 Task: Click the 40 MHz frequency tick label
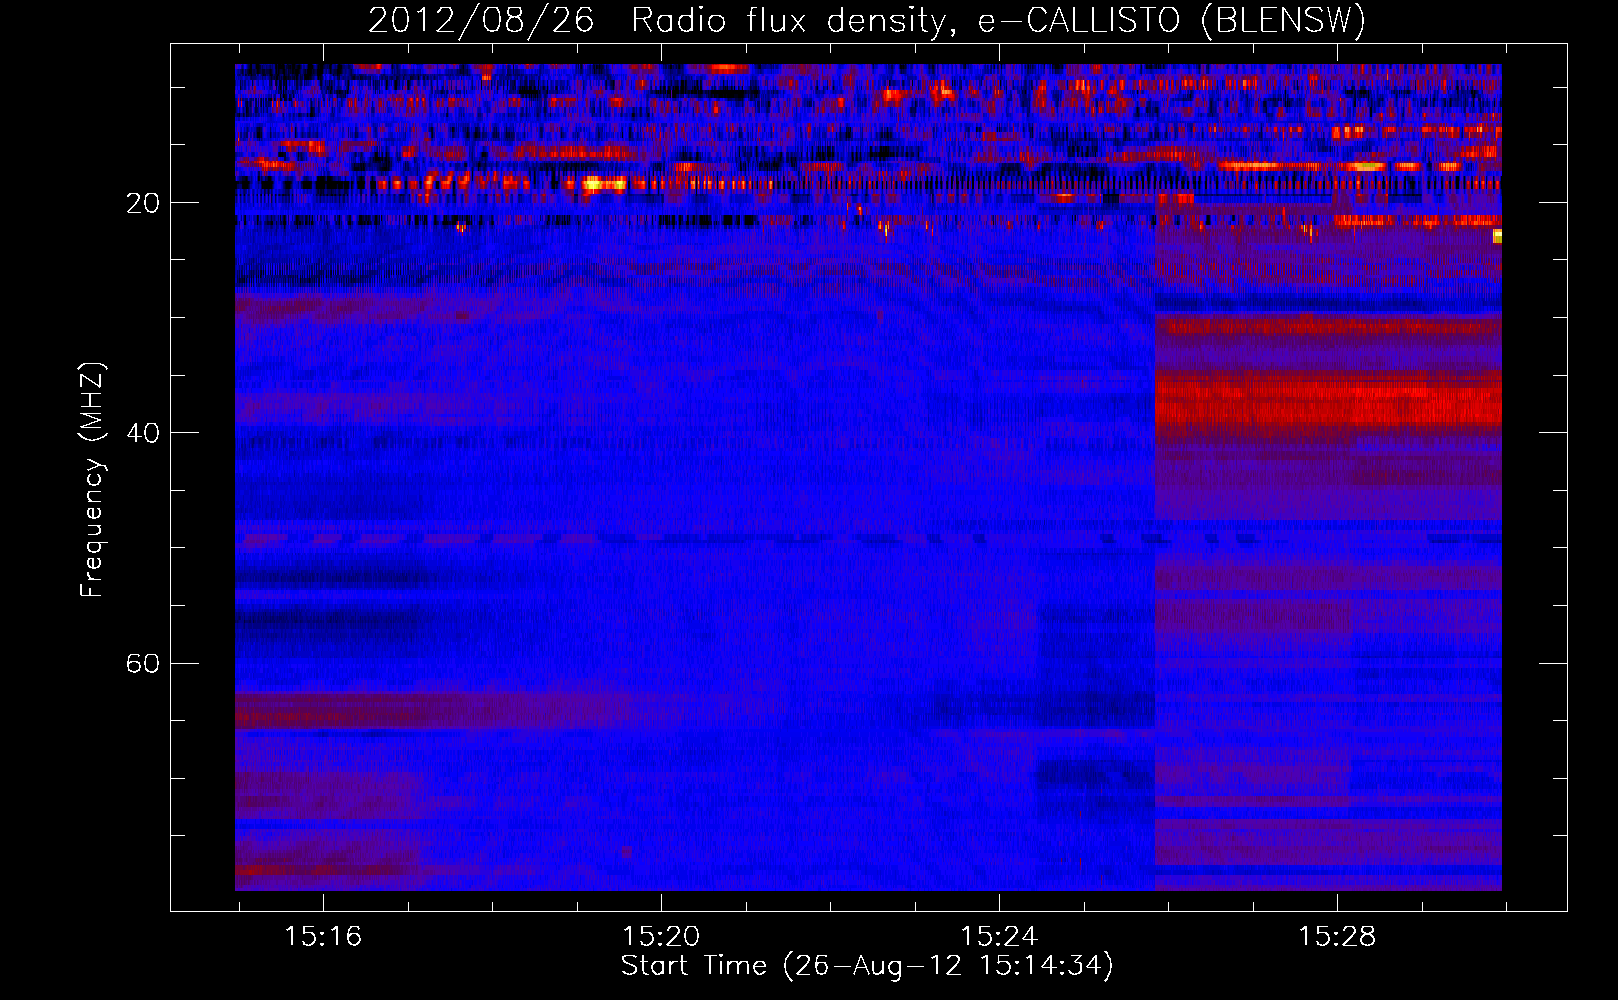[x=142, y=433]
